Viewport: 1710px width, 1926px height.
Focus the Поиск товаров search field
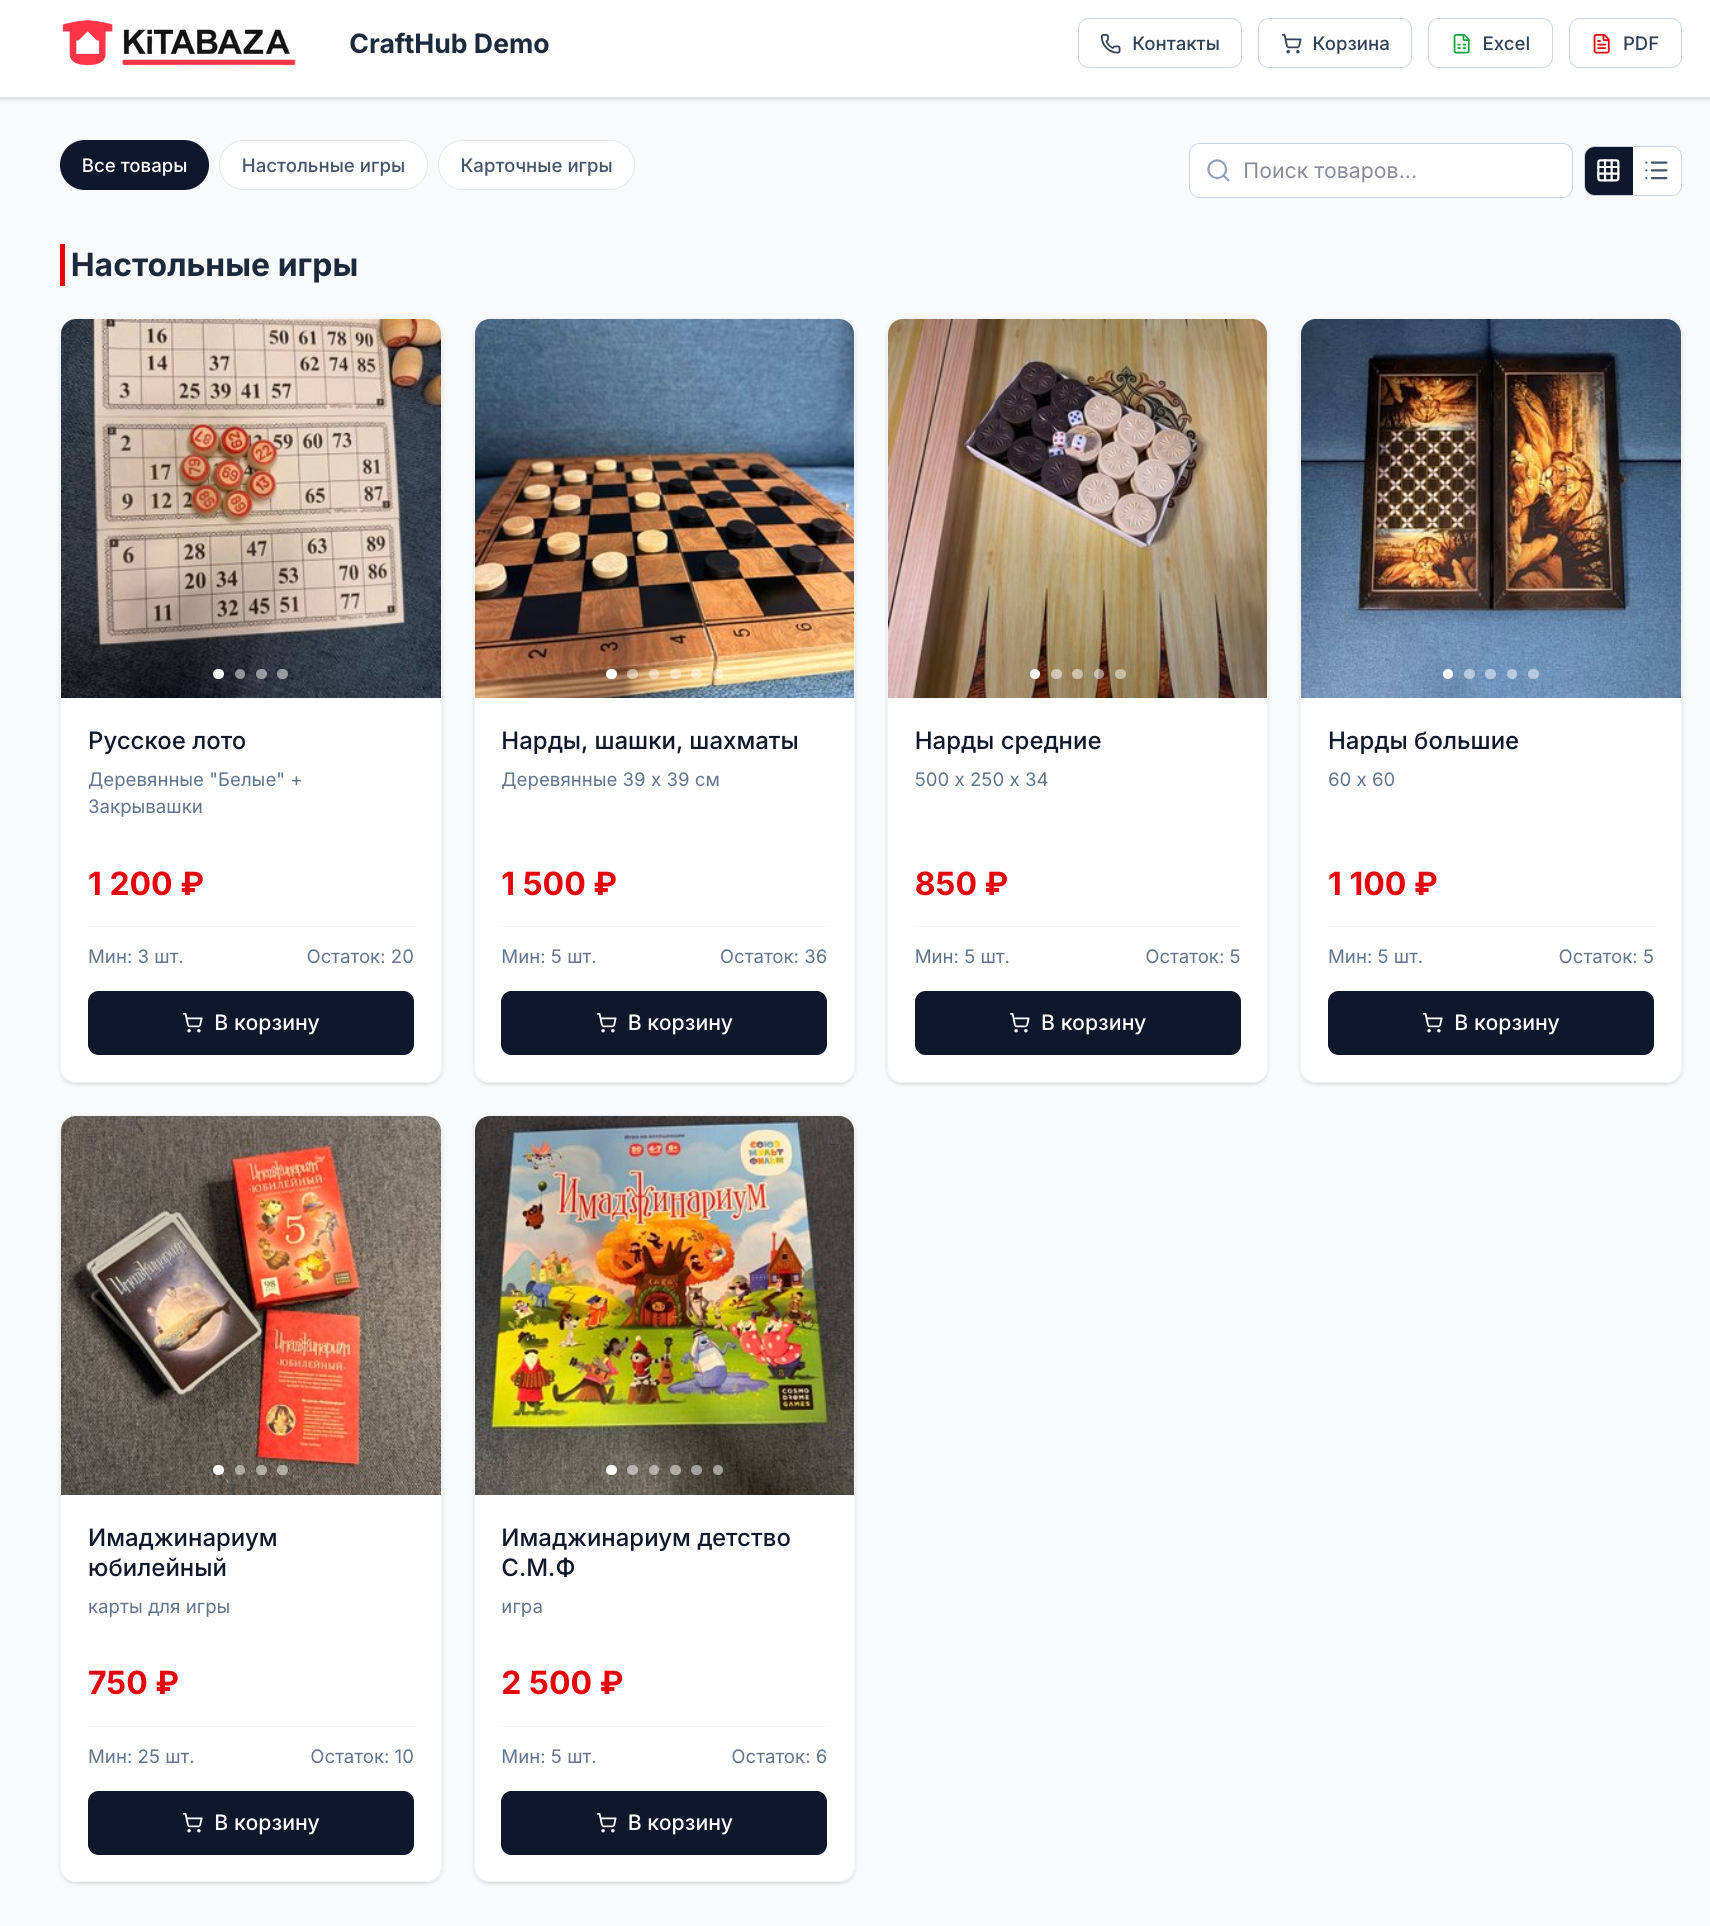(x=1380, y=171)
